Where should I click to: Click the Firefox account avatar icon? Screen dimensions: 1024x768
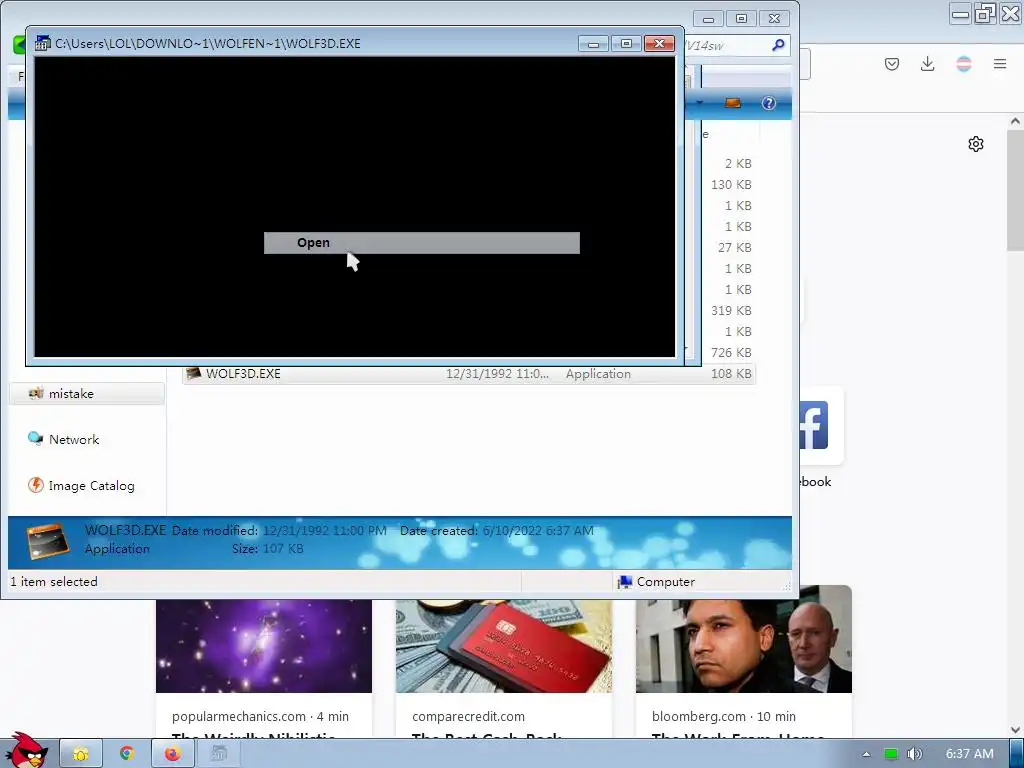point(964,64)
